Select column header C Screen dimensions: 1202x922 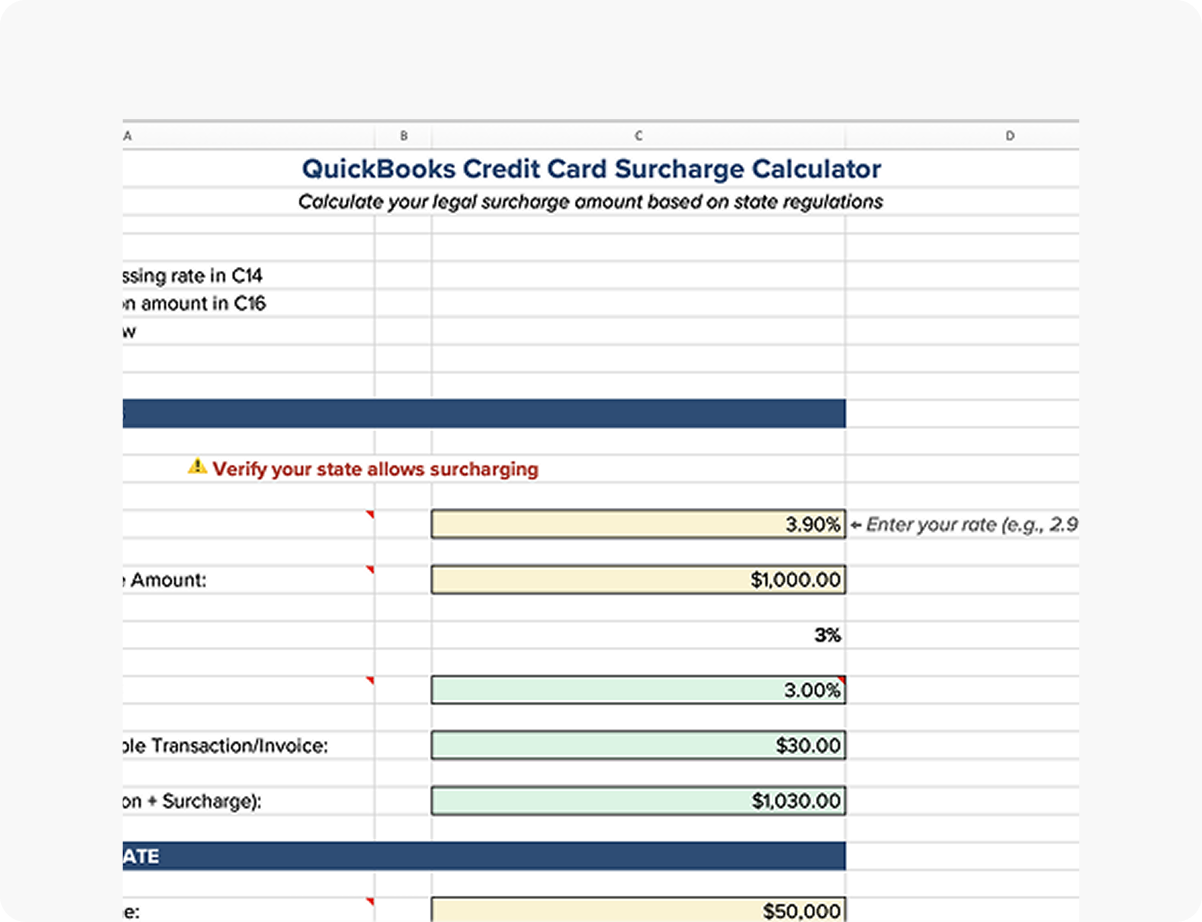coord(637,135)
